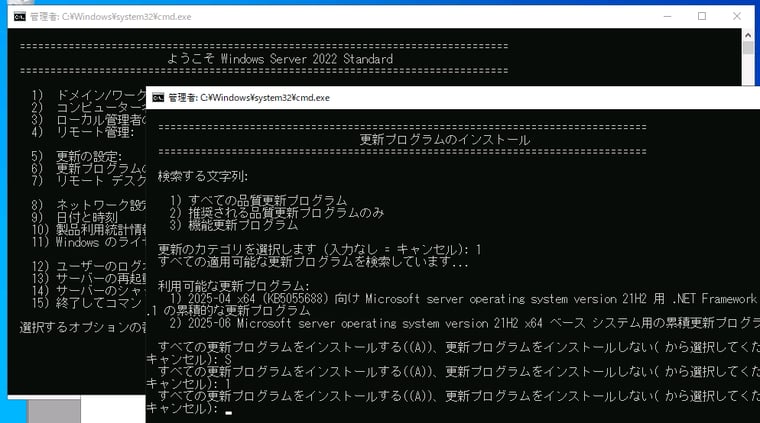The image size is (760, 423).
Task: Select menu line 13 サーバーの再起動
Action: (x=89, y=278)
